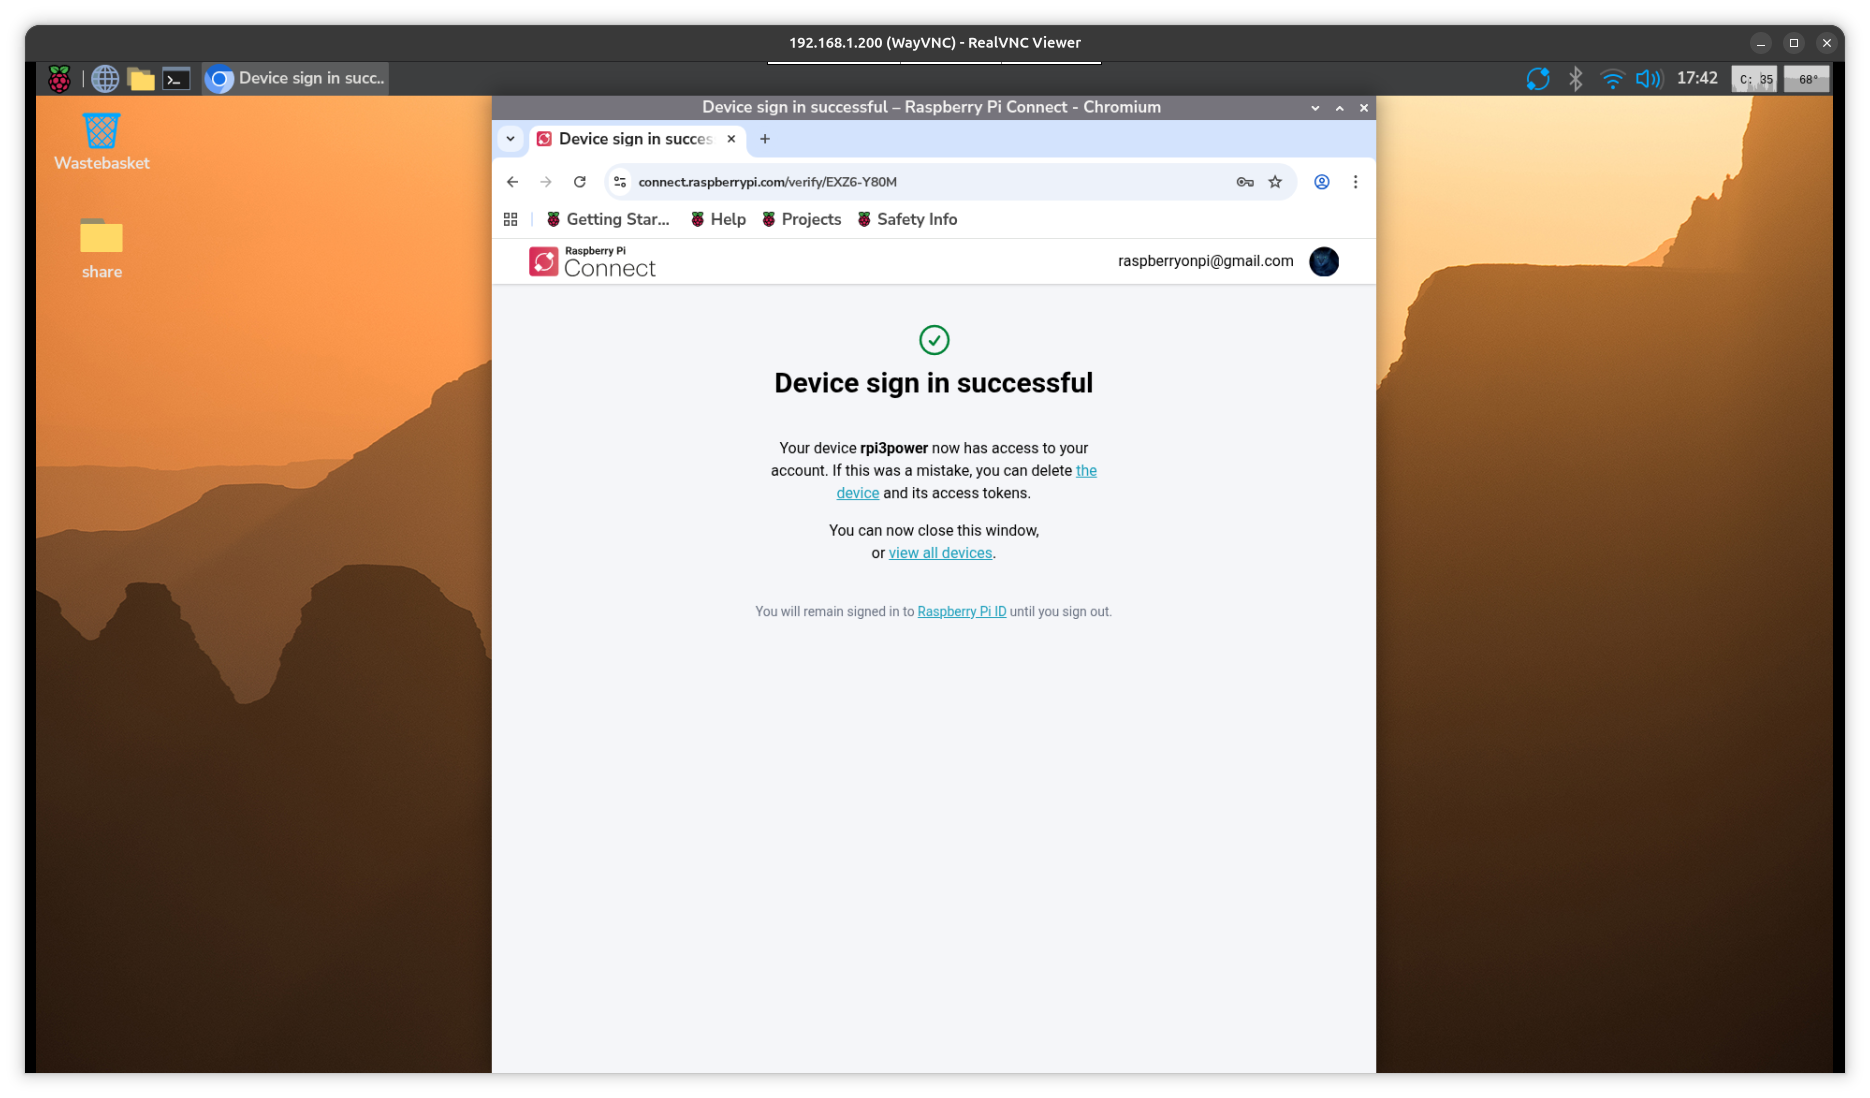1870x1098 pixels.
Task: Click the Chromium profile icon
Action: click(x=1321, y=182)
